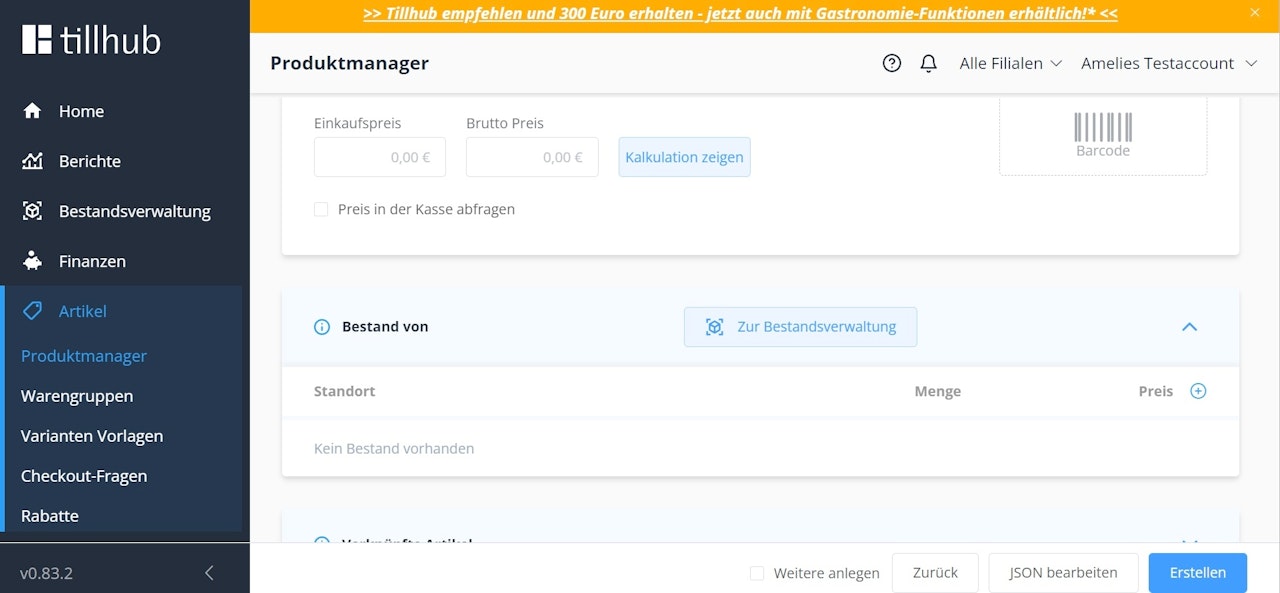Viewport: 1280px width, 593px height.
Task: Check 'Weitere anlegen' in the footer
Action: [756, 573]
